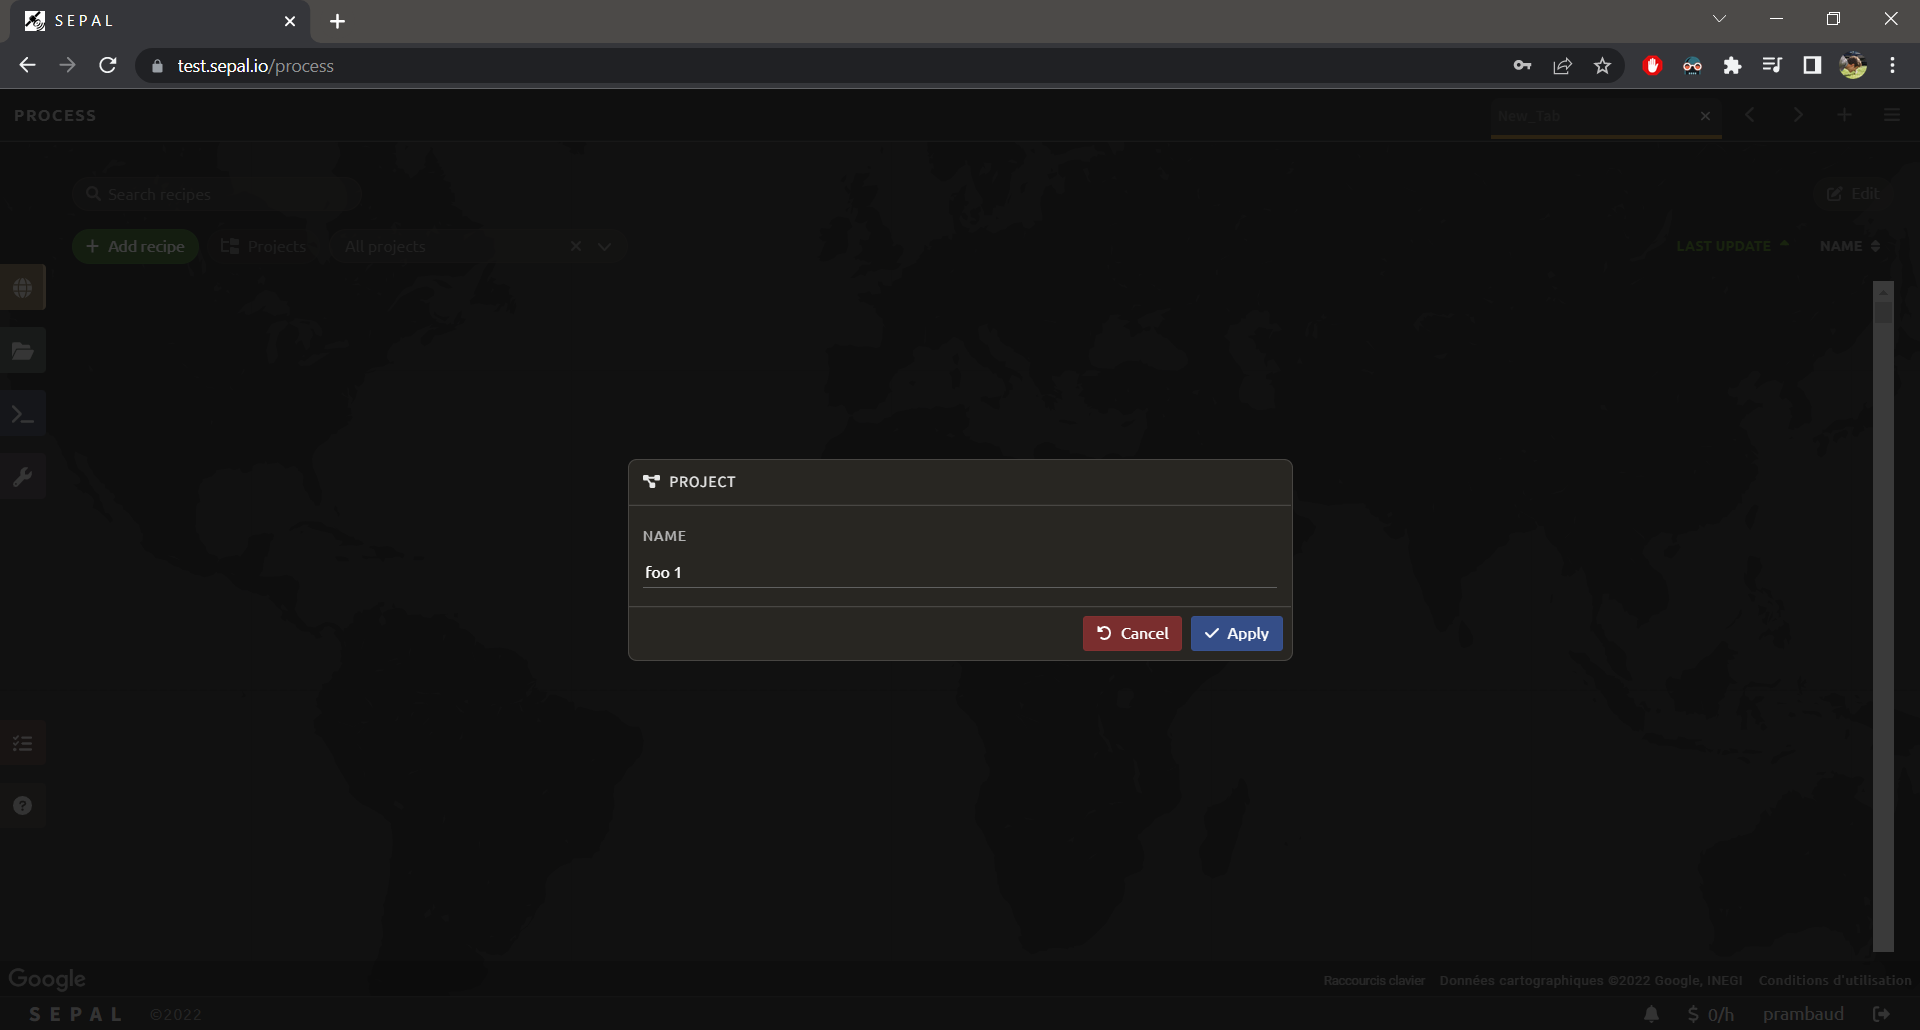Click the notifications bell icon
Screen dimensions: 1920x1030
1651,1014
